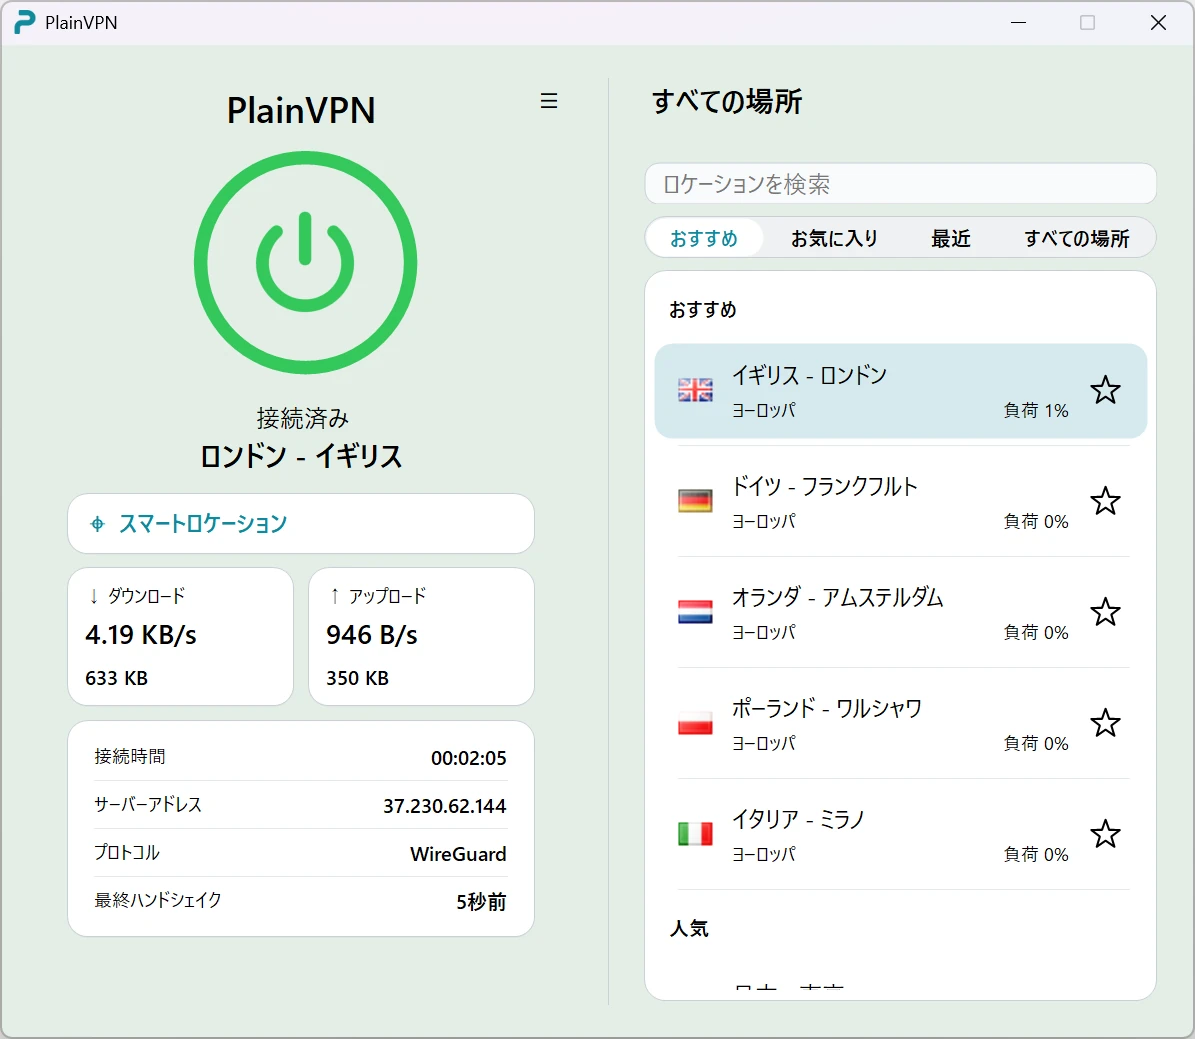Click the 人気 section heading

[x=689, y=928]
